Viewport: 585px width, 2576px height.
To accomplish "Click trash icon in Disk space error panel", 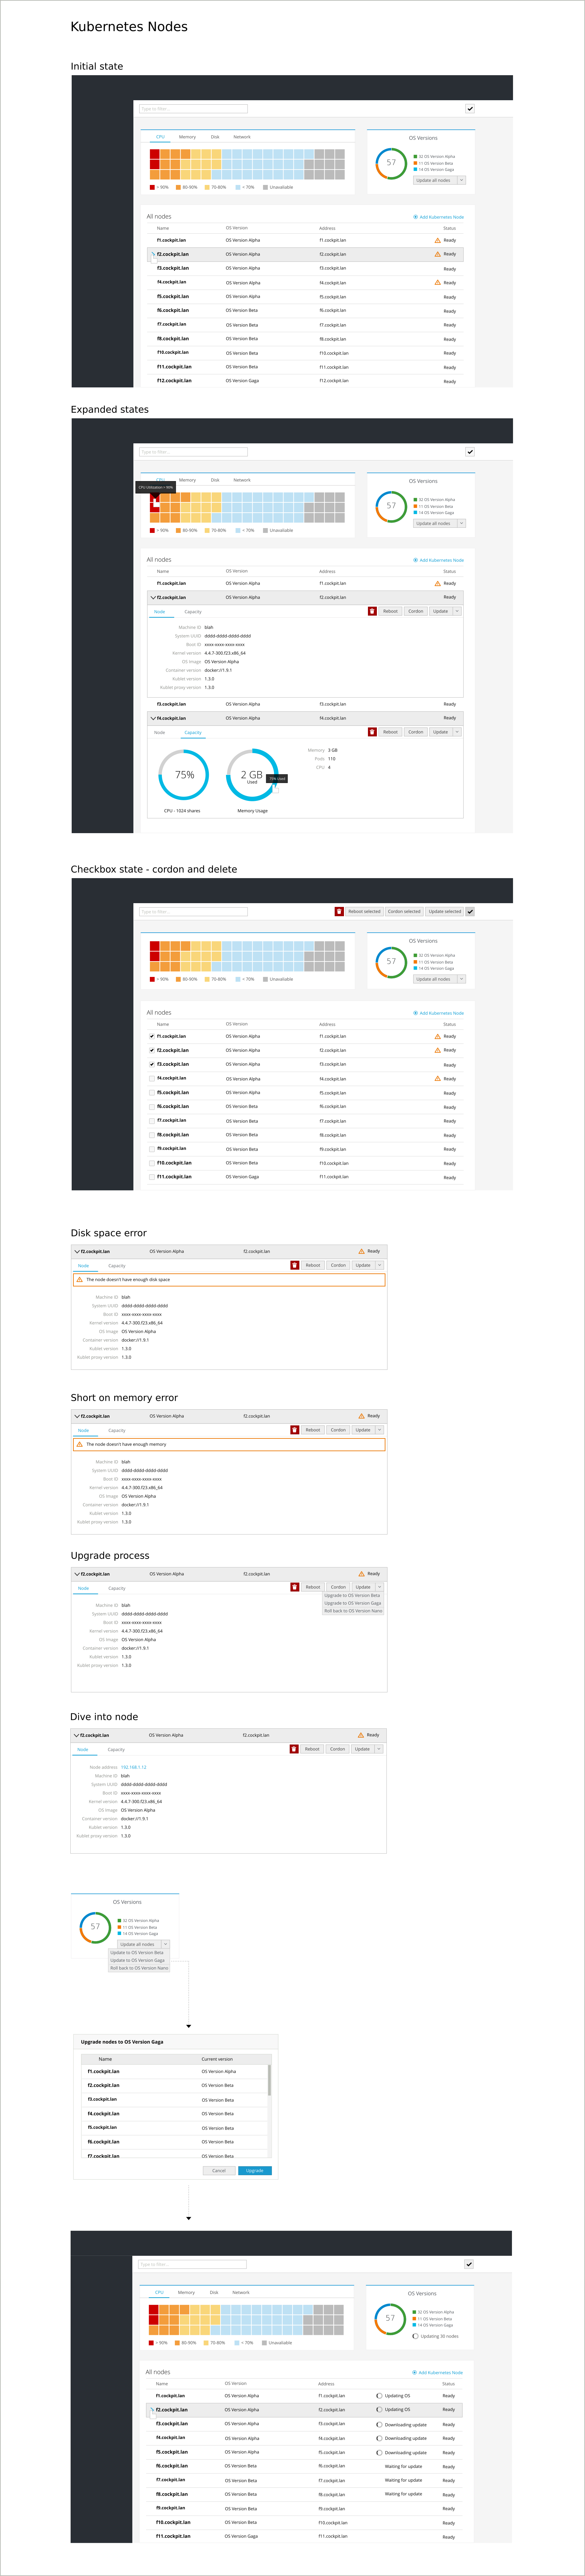I will 295,1265.
